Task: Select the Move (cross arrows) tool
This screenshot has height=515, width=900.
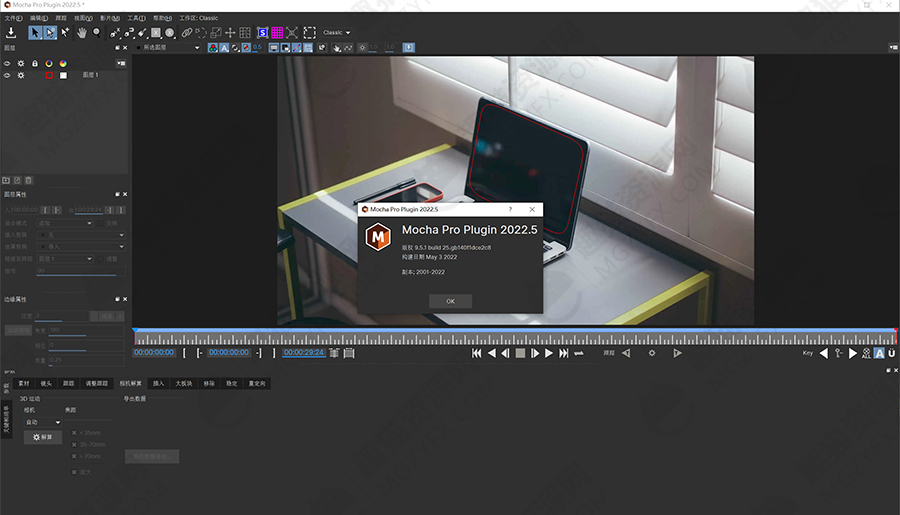Action: pos(230,33)
